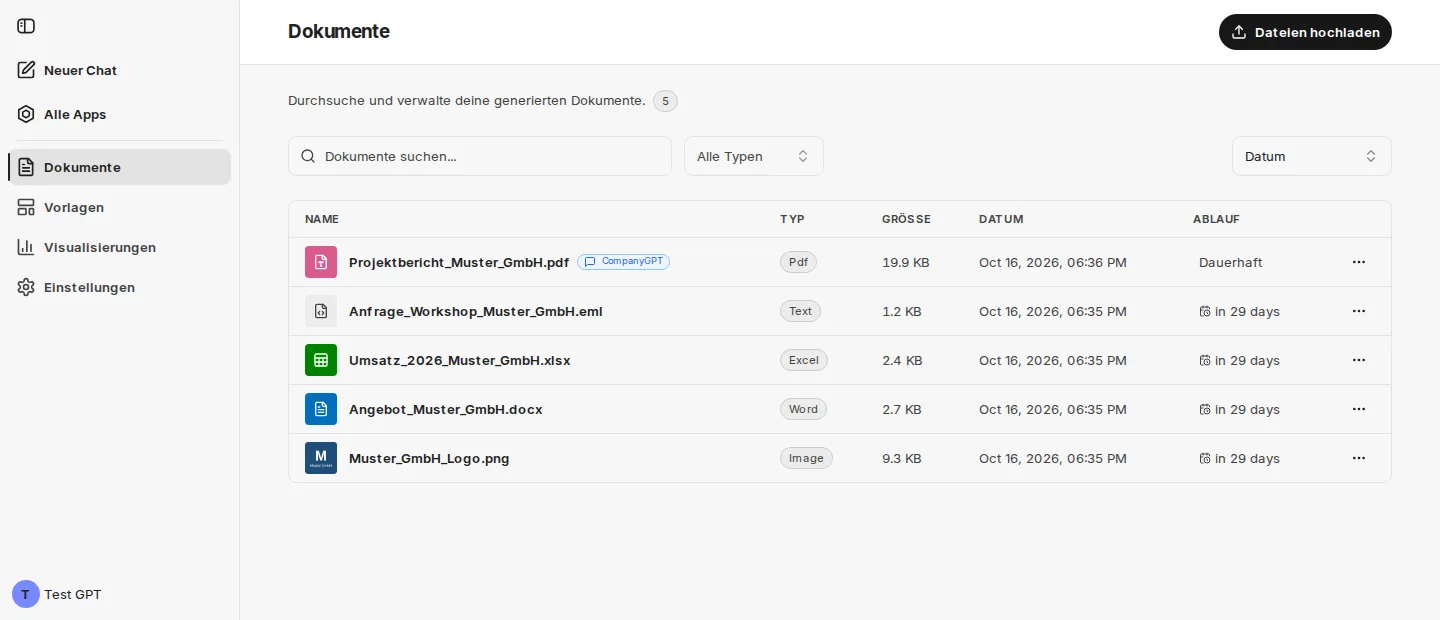Open Anfrage_Workshop_Muster_GmbH.eml

476,311
